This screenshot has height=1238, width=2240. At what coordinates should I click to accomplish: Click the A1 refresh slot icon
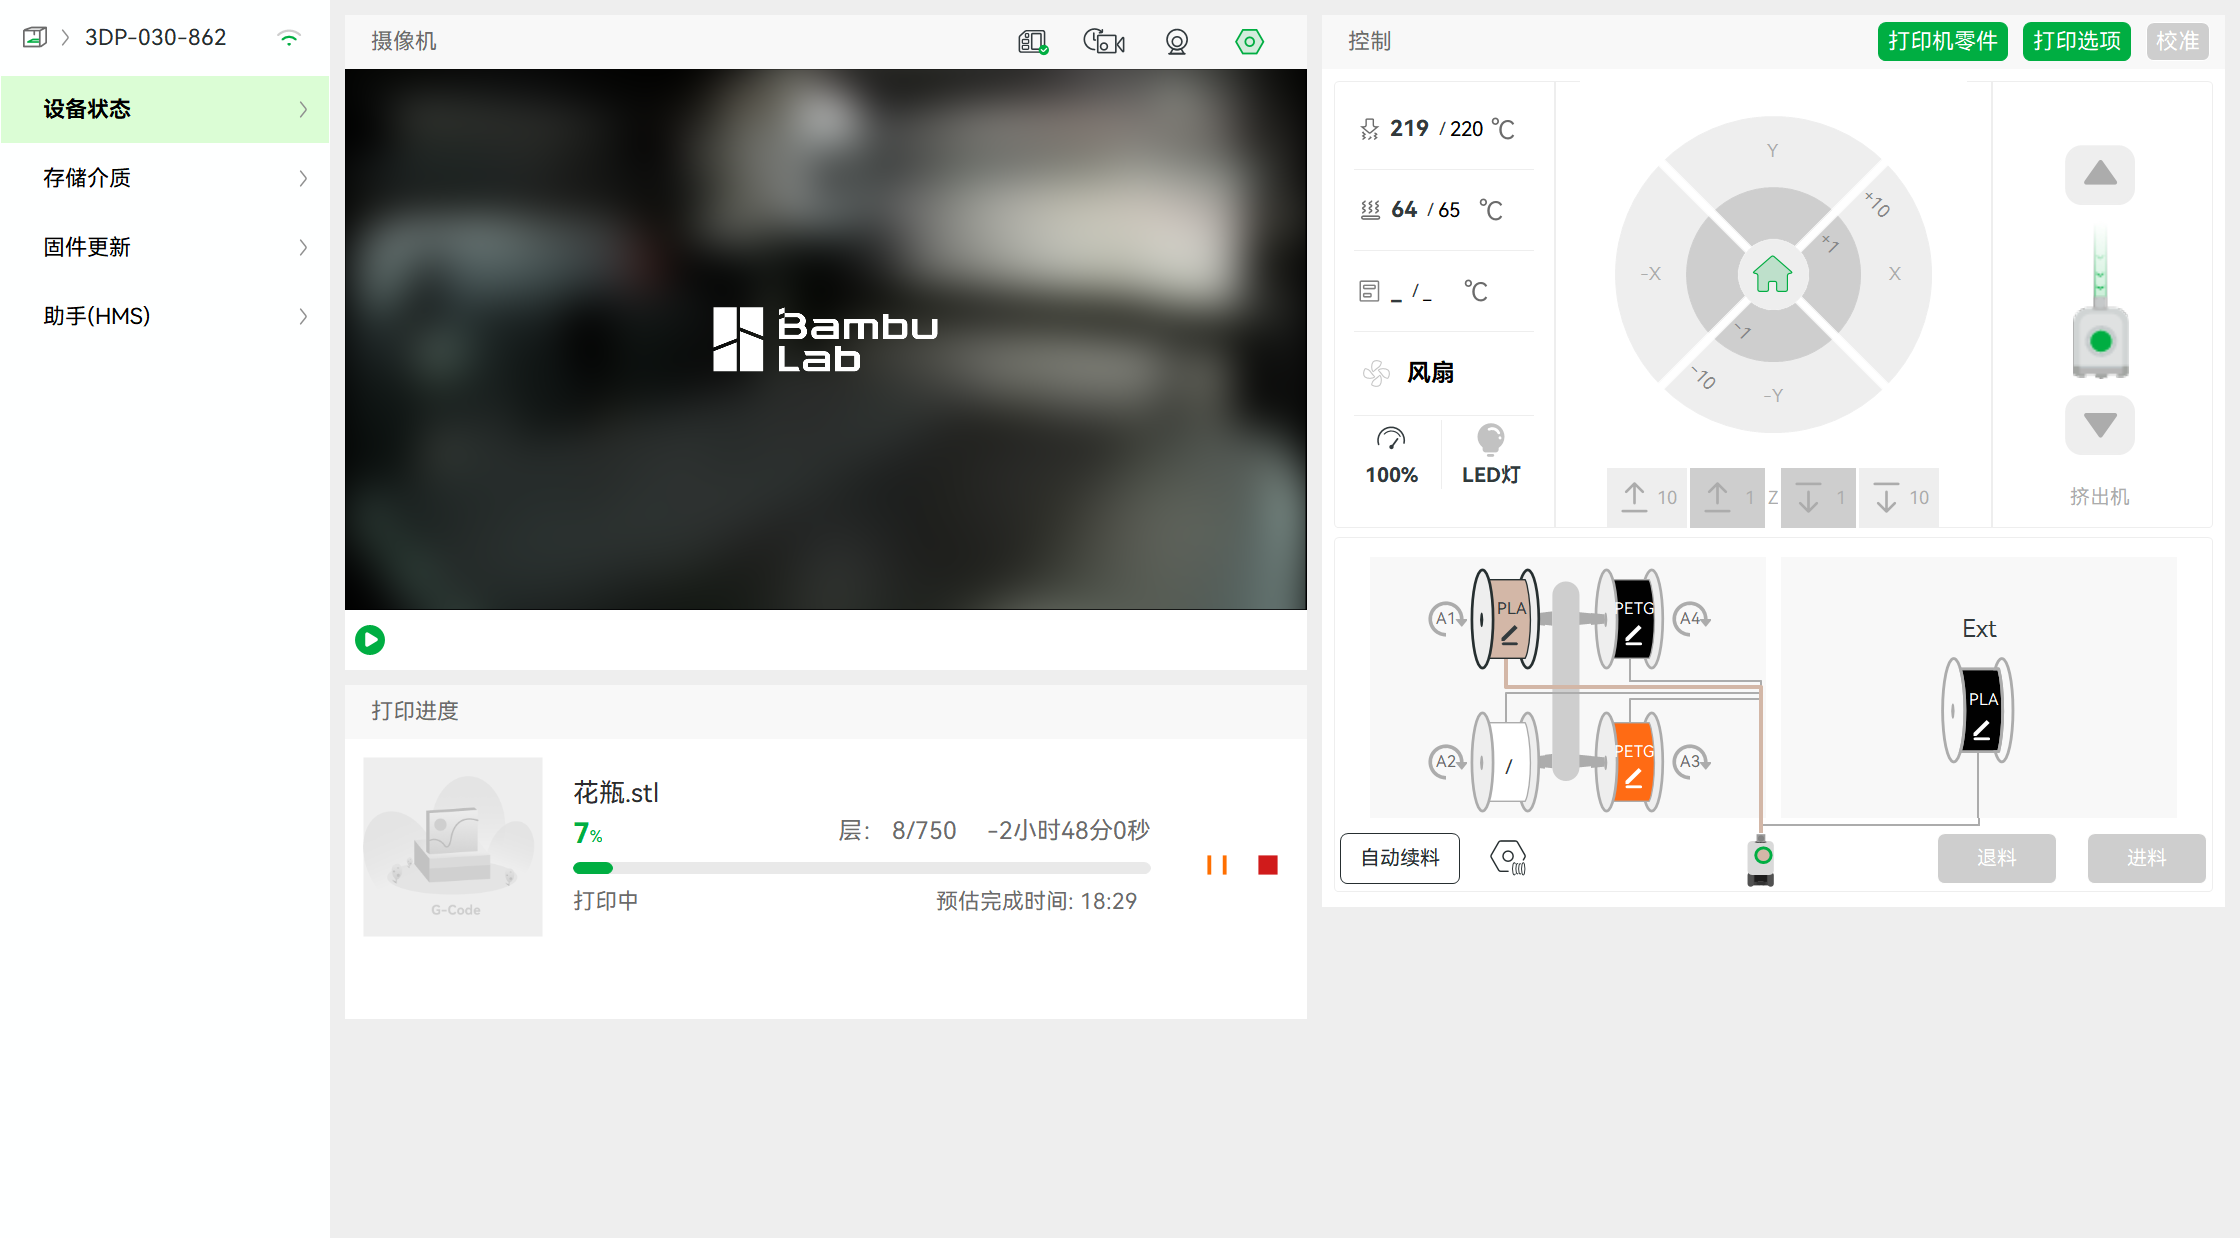click(1447, 619)
